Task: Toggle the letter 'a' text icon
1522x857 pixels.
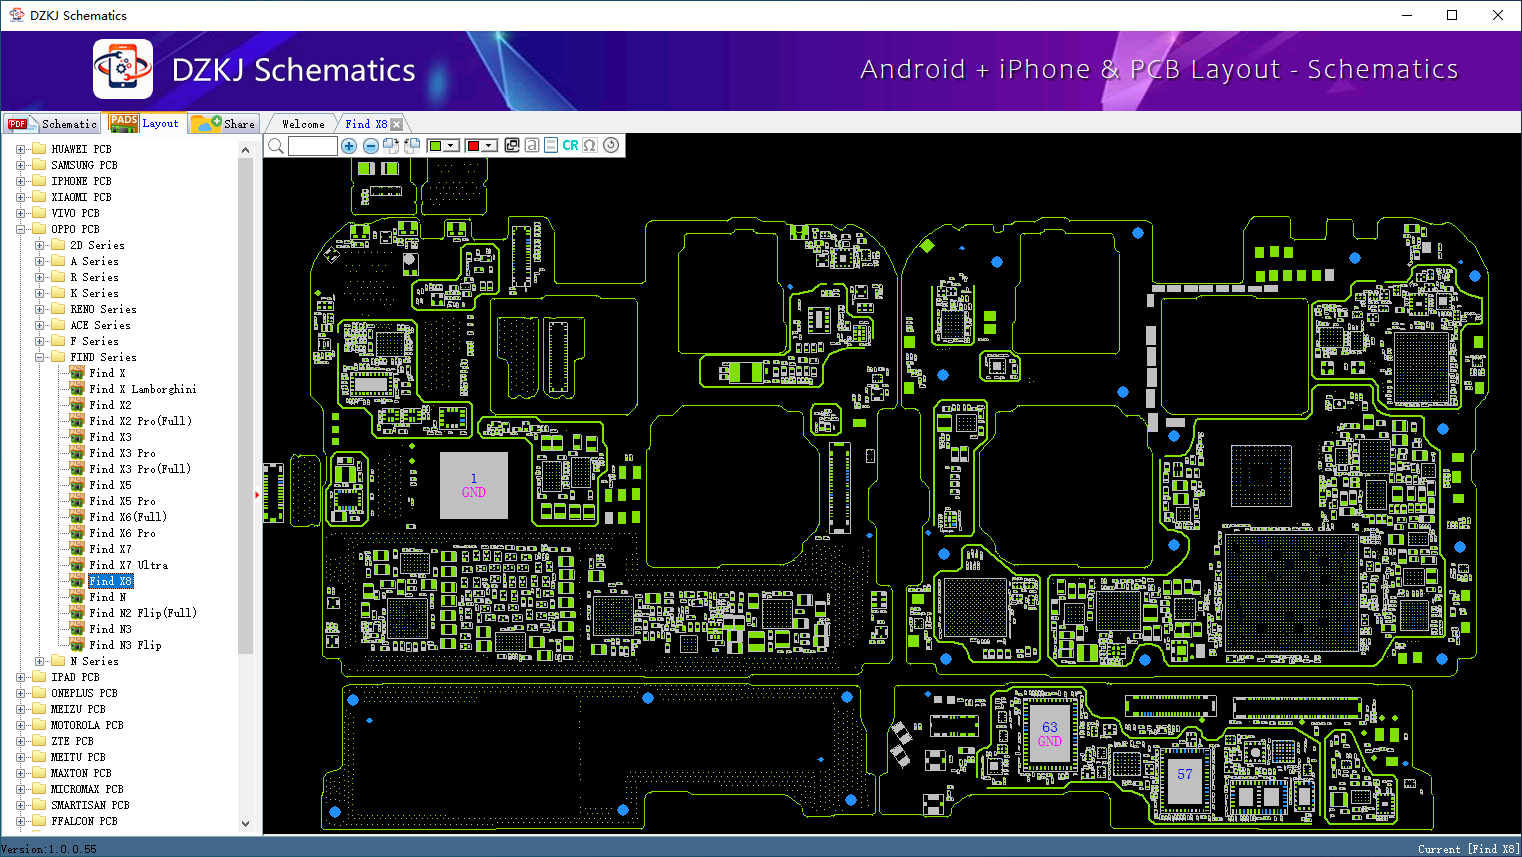Action: [x=532, y=146]
